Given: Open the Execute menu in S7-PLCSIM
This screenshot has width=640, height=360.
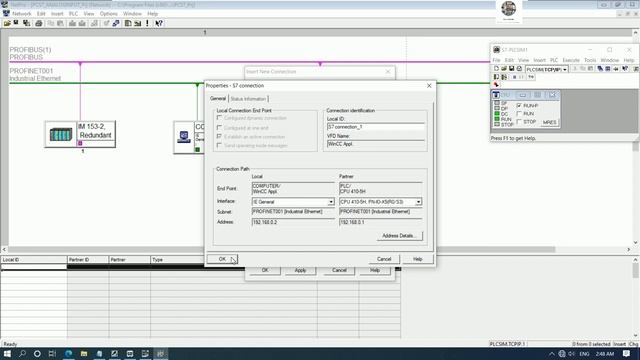Looking at the screenshot, I should pyautogui.click(x=571, y=60).
